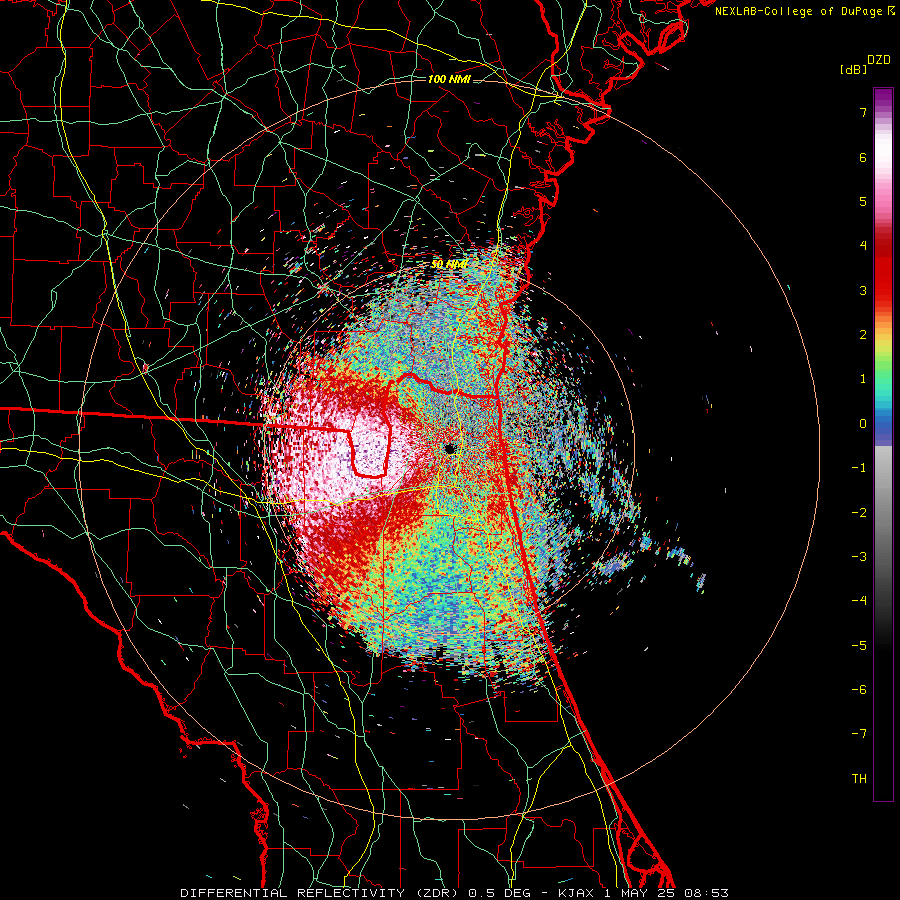
Task: Click the black KJAX radar site dot
Action: pos(450,448)
